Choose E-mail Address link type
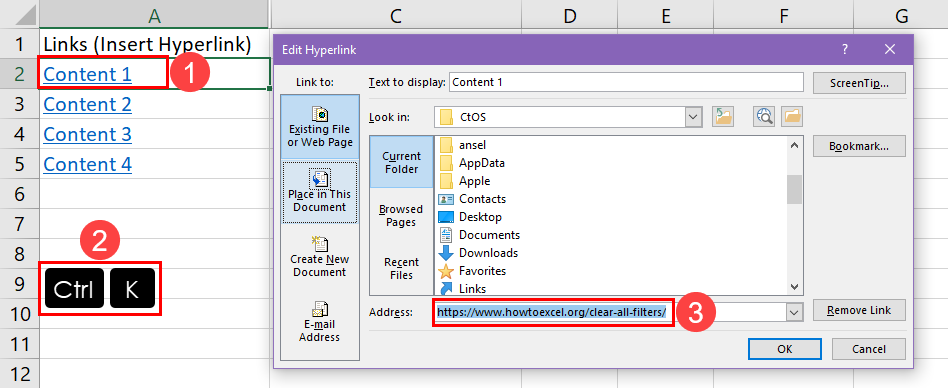This screenshot has height=388, width=948. [320, 322]
